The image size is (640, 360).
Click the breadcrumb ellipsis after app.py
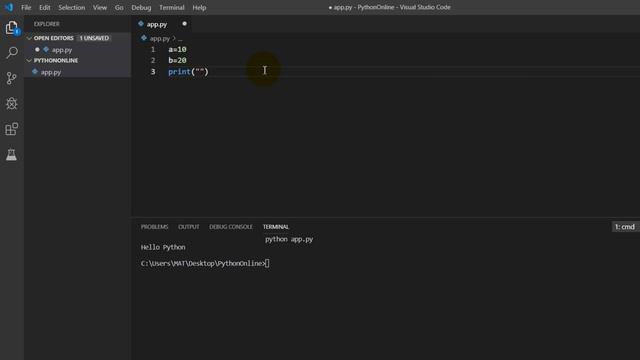click(180, 39)
